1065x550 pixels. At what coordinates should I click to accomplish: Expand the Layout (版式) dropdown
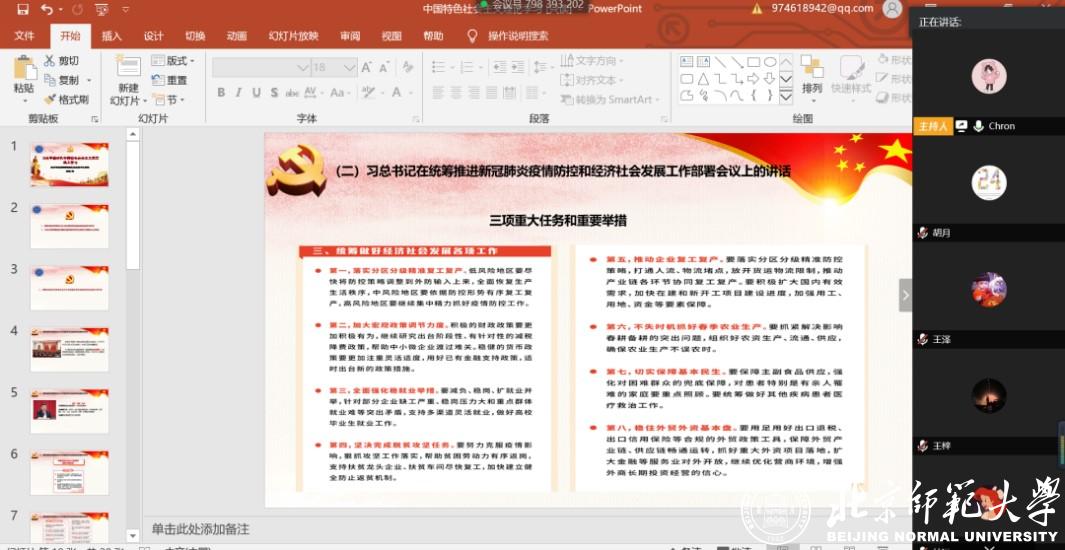click(175, 61)
